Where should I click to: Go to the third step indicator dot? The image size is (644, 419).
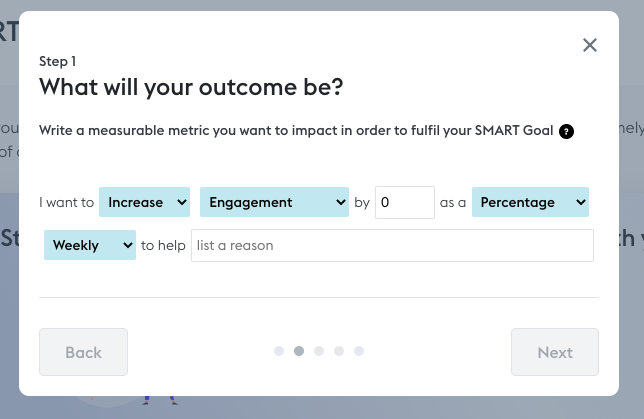tap(319, 351)
